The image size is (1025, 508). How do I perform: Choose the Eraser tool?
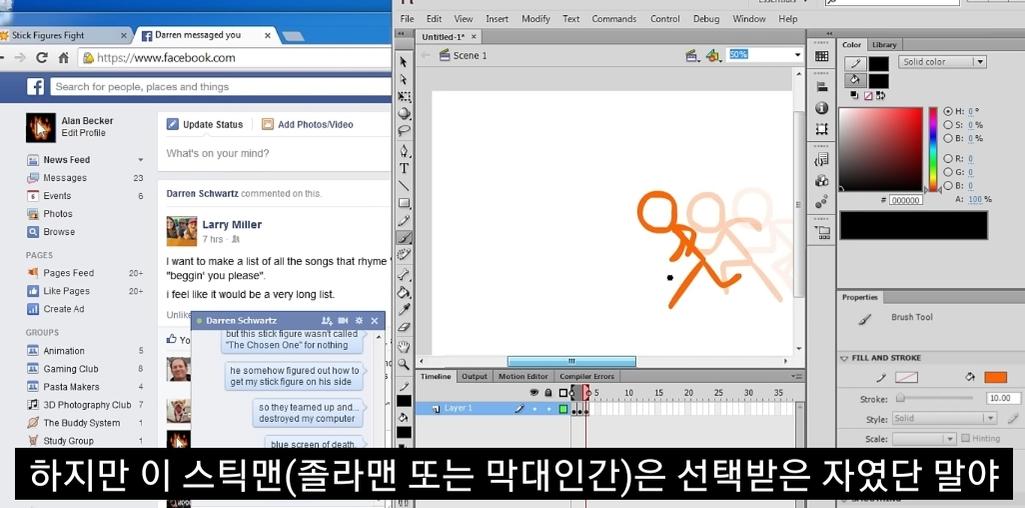404,326
